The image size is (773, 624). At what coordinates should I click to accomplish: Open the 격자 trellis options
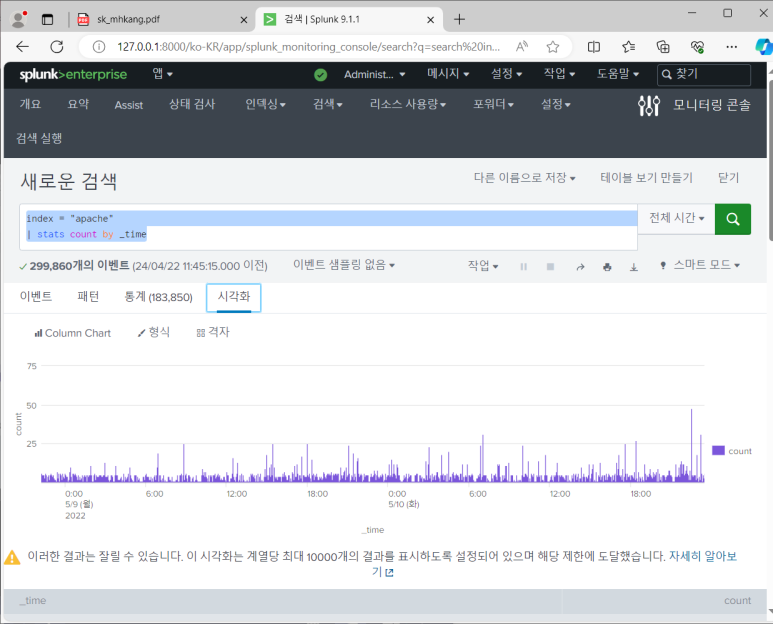[x=213, y=332]
